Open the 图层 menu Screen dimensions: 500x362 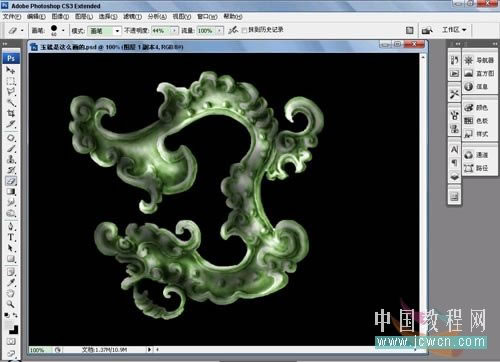click(84, 16)
